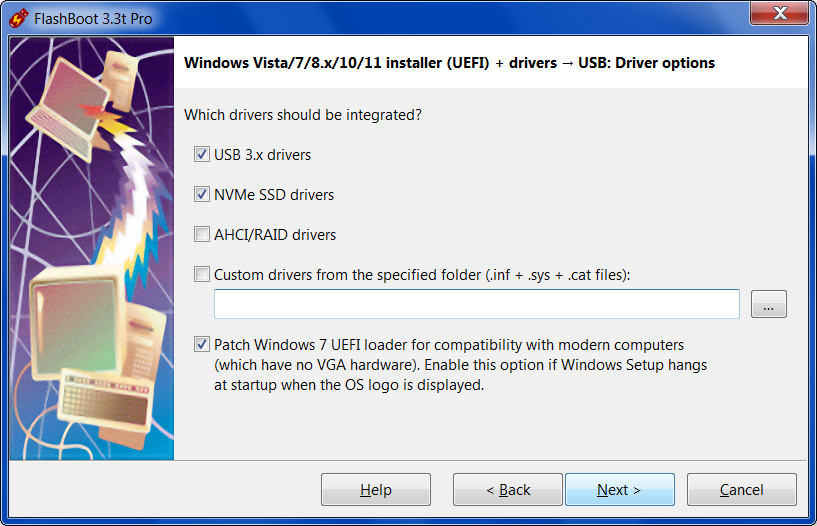Click the 'Driver options' wizard heading
The width and height of the screenshot is (817, 526).
tap(449, 63)
